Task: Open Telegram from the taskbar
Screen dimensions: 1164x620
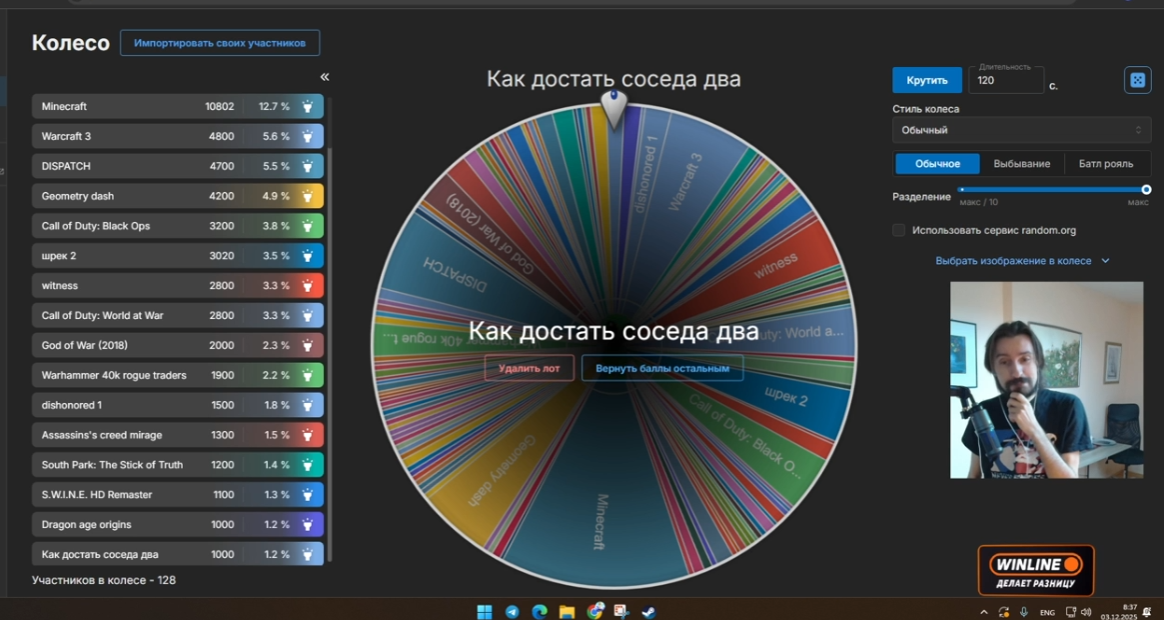Action: pyautogui.click(x=512, y=612)
